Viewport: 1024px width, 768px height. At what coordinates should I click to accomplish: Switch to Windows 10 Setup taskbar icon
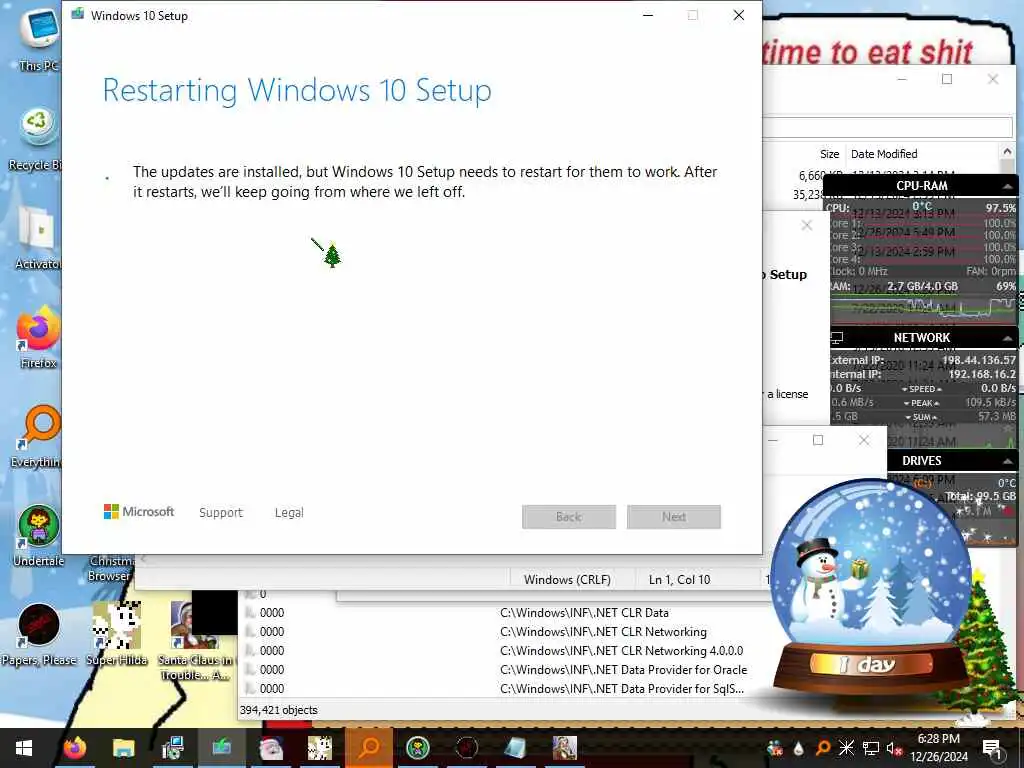[x=221, y=748]
